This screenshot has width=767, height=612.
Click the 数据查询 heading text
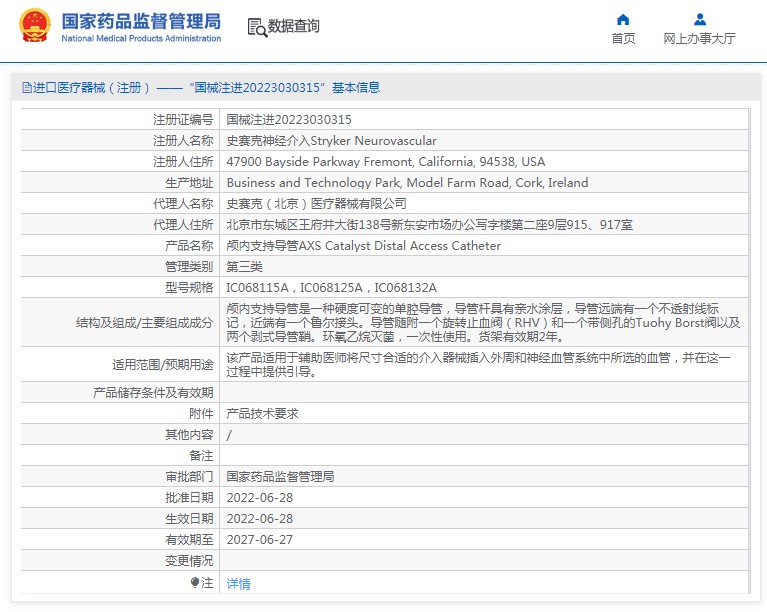click(x=293, y=26)
